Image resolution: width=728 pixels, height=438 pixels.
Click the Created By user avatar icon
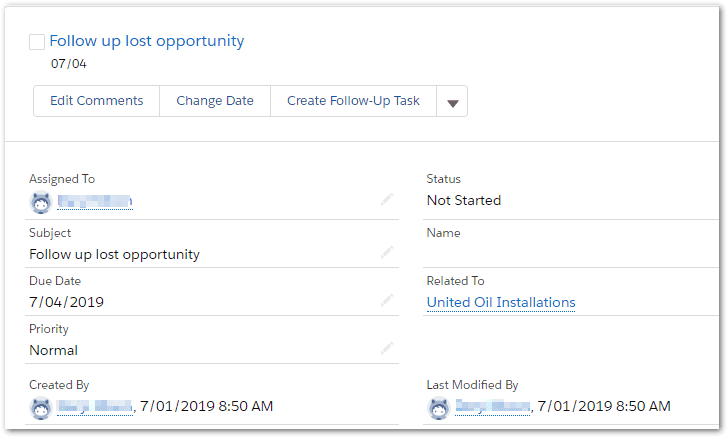41,407
